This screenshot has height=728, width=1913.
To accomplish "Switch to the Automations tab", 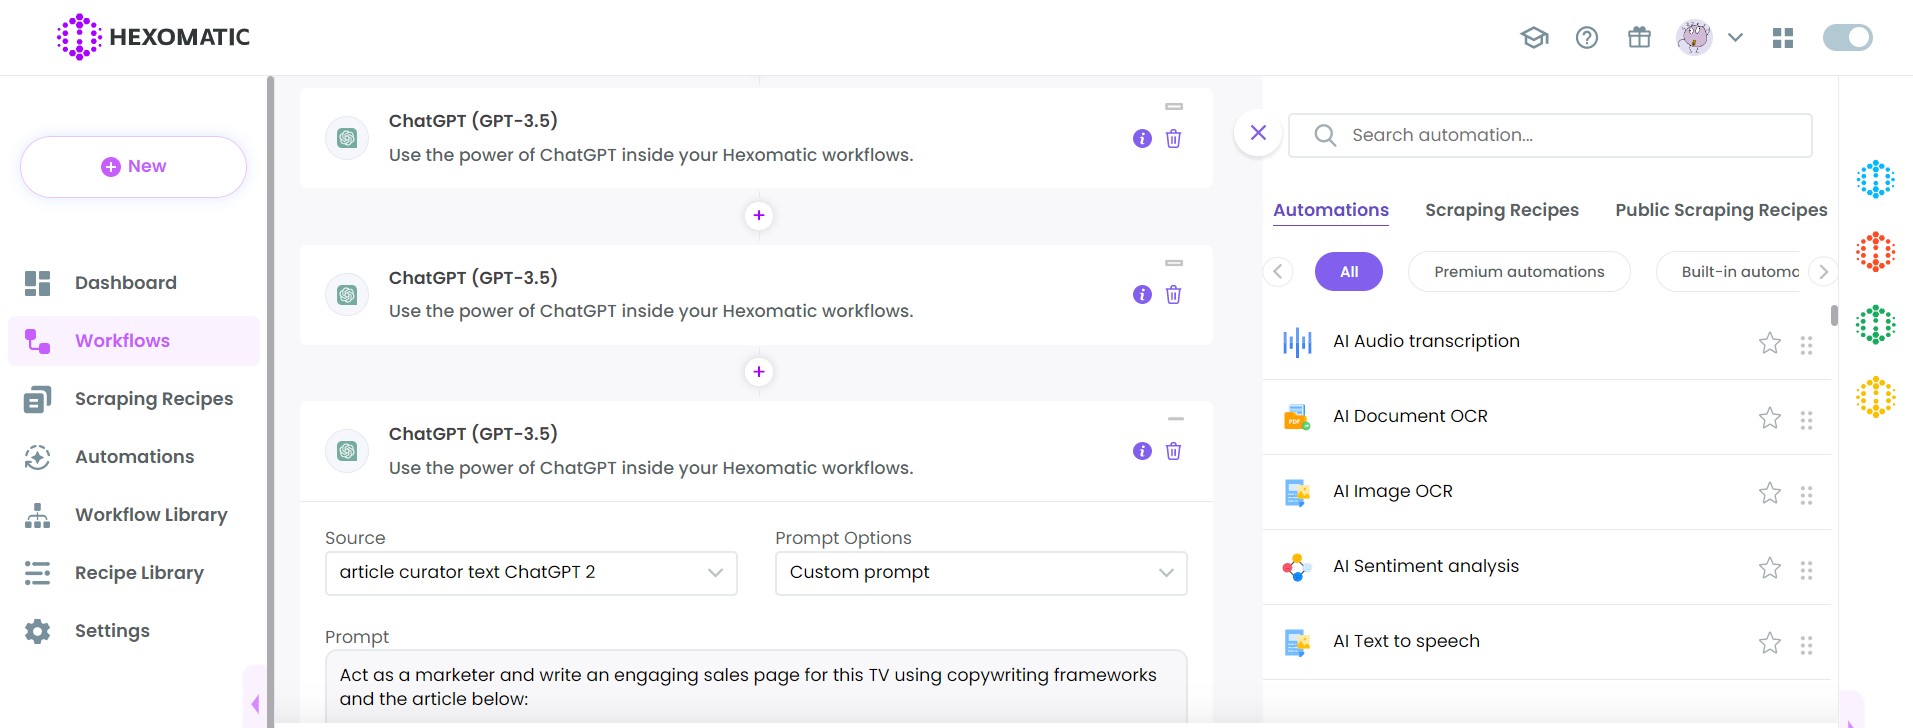I will tap(1331, 210).
